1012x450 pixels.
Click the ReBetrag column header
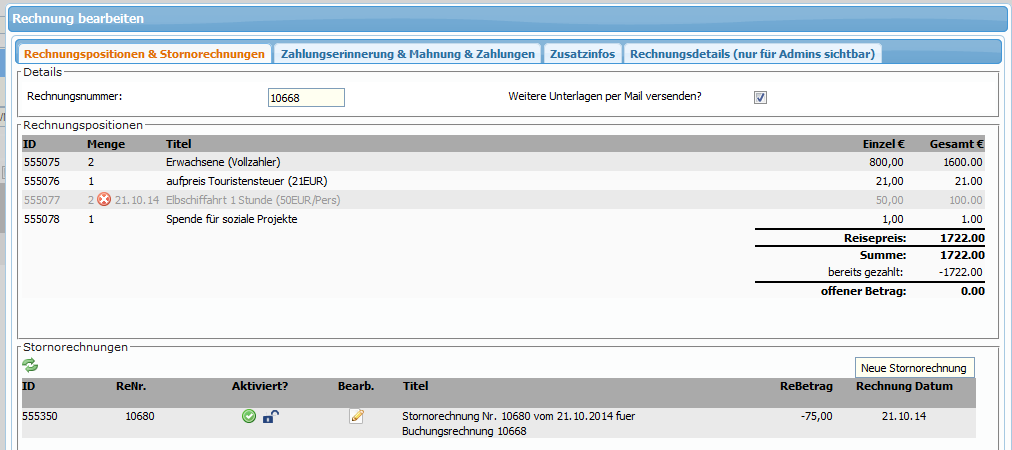click(805, 386)
